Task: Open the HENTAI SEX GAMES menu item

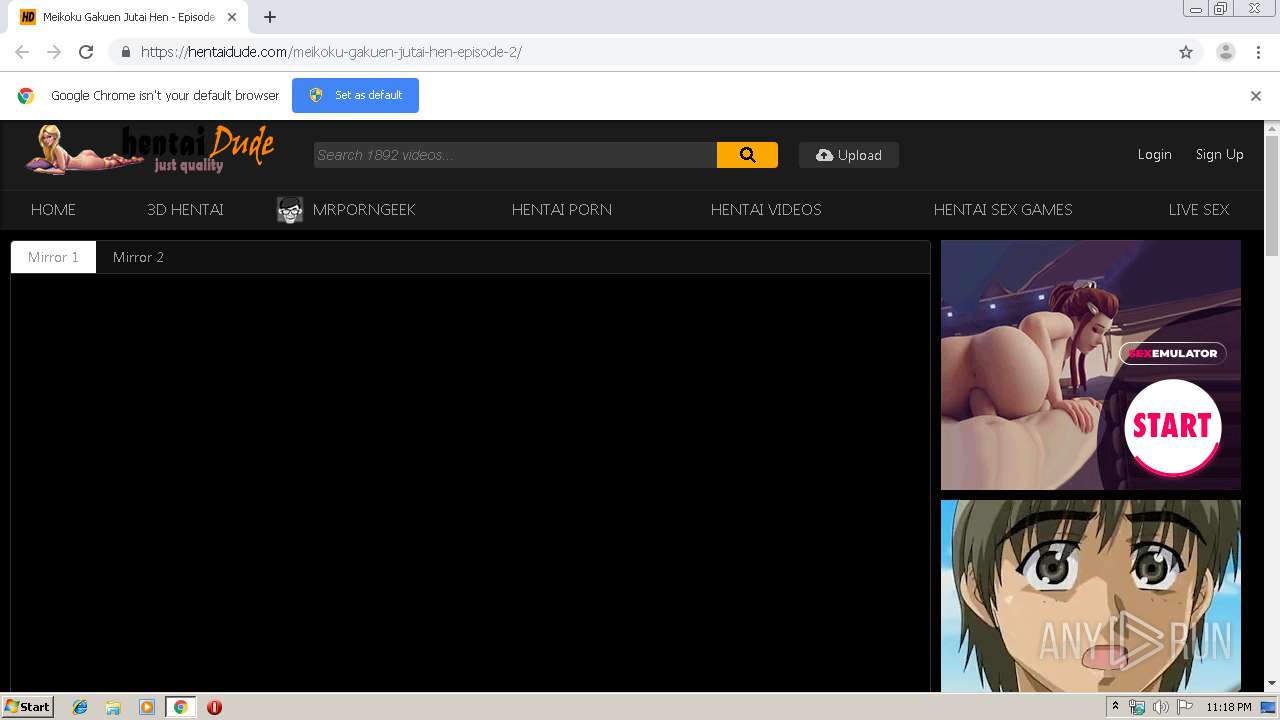Action: tap(1003, 209)
